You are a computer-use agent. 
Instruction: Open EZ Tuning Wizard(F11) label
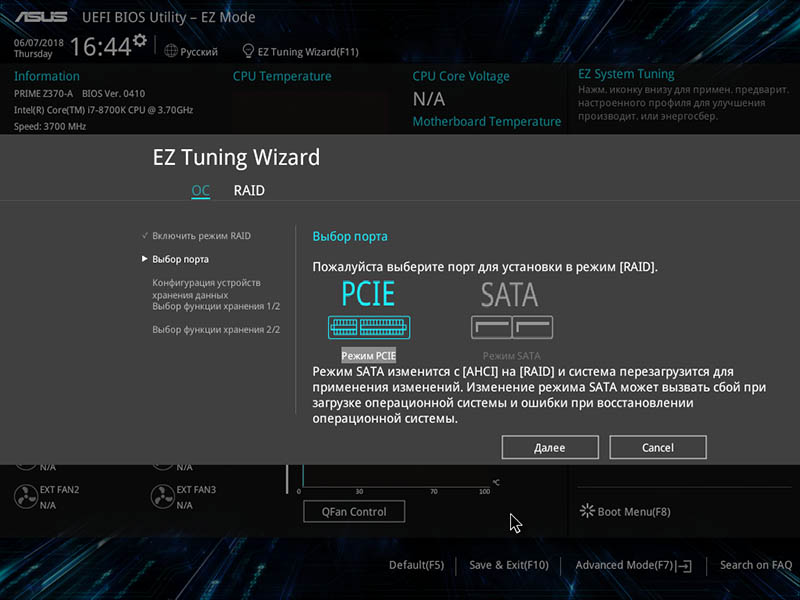point(308,52)
